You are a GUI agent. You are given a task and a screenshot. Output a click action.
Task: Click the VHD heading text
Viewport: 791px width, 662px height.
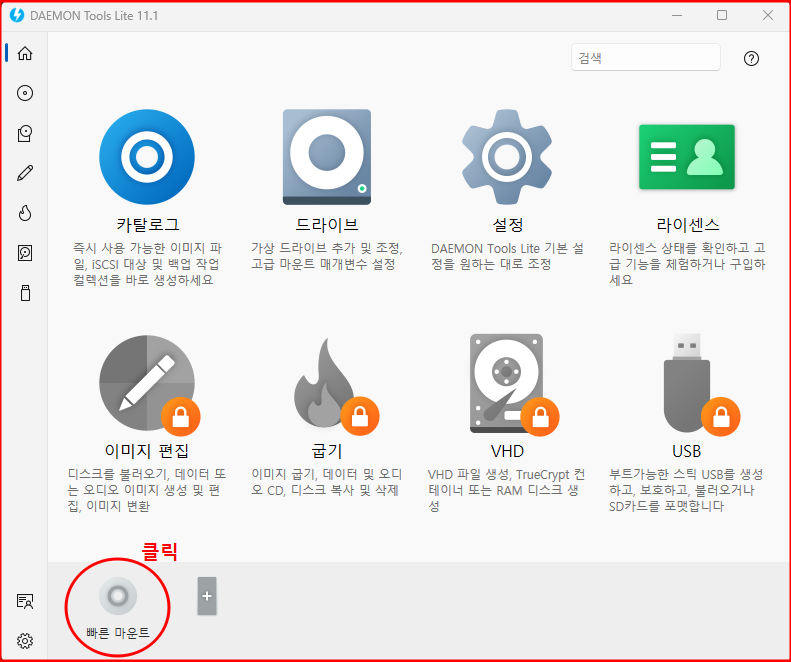point(507,451)
